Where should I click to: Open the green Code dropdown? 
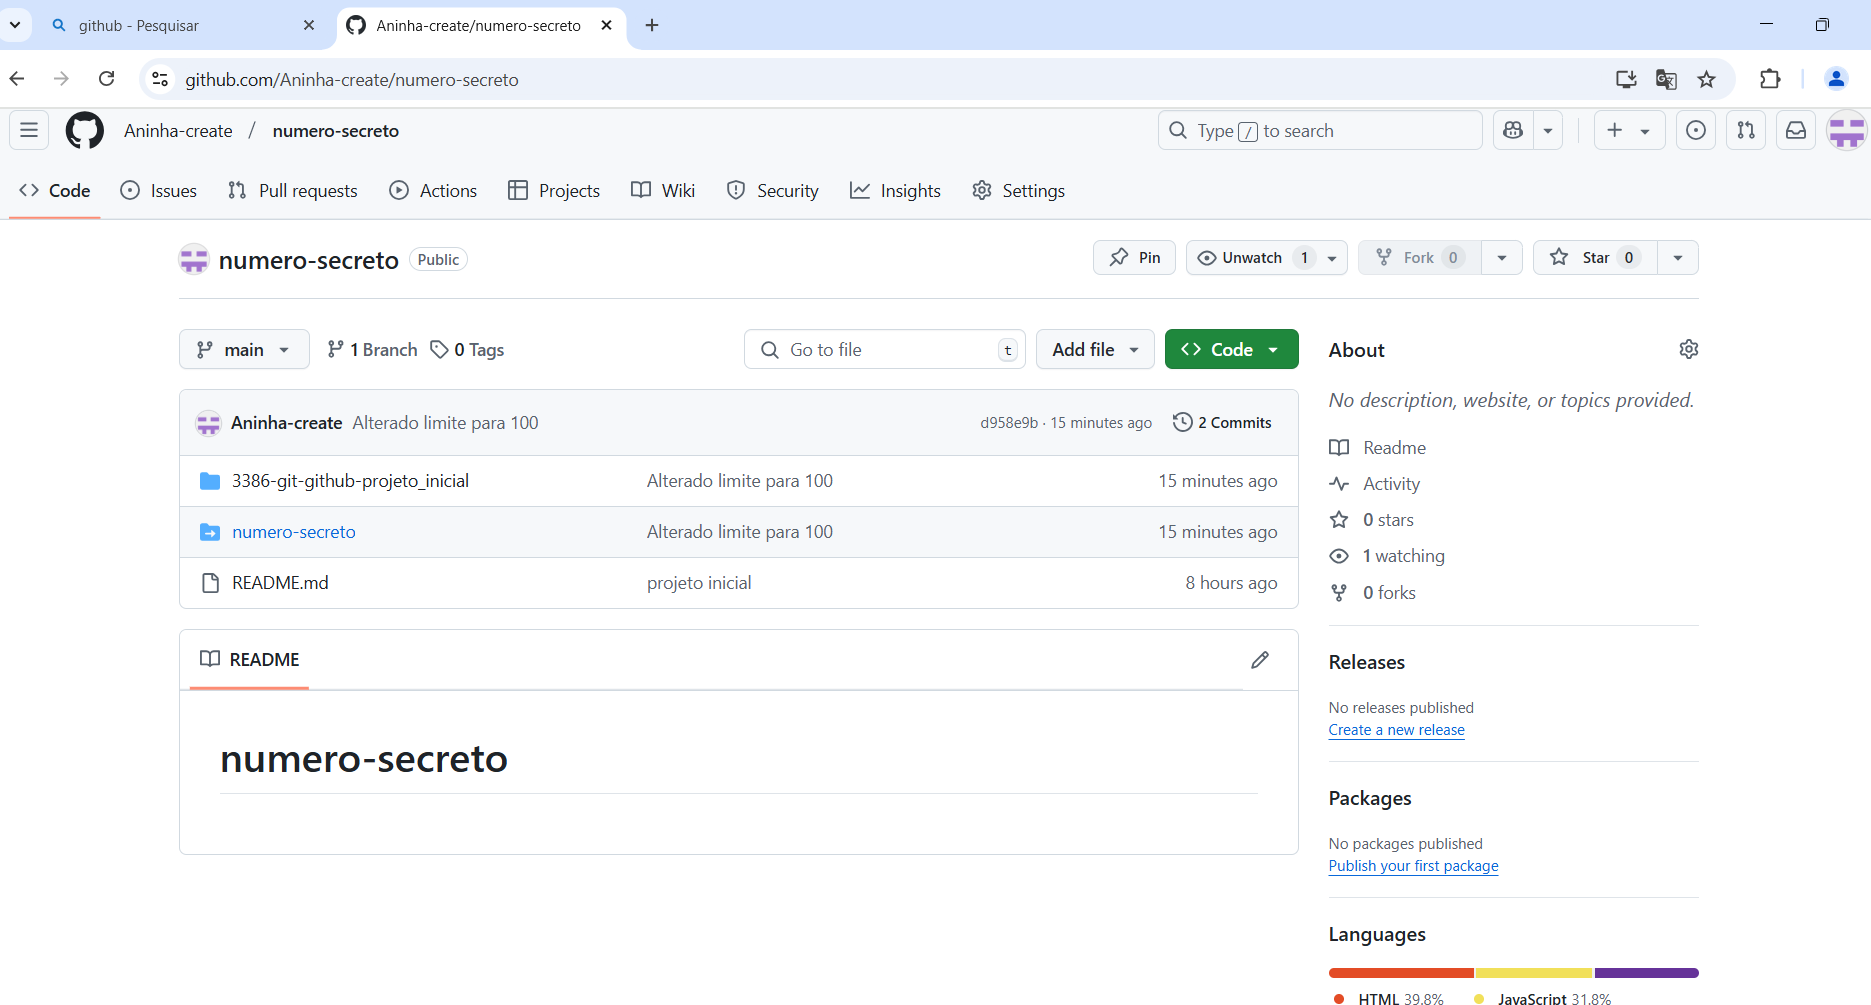click(1231, 349)
